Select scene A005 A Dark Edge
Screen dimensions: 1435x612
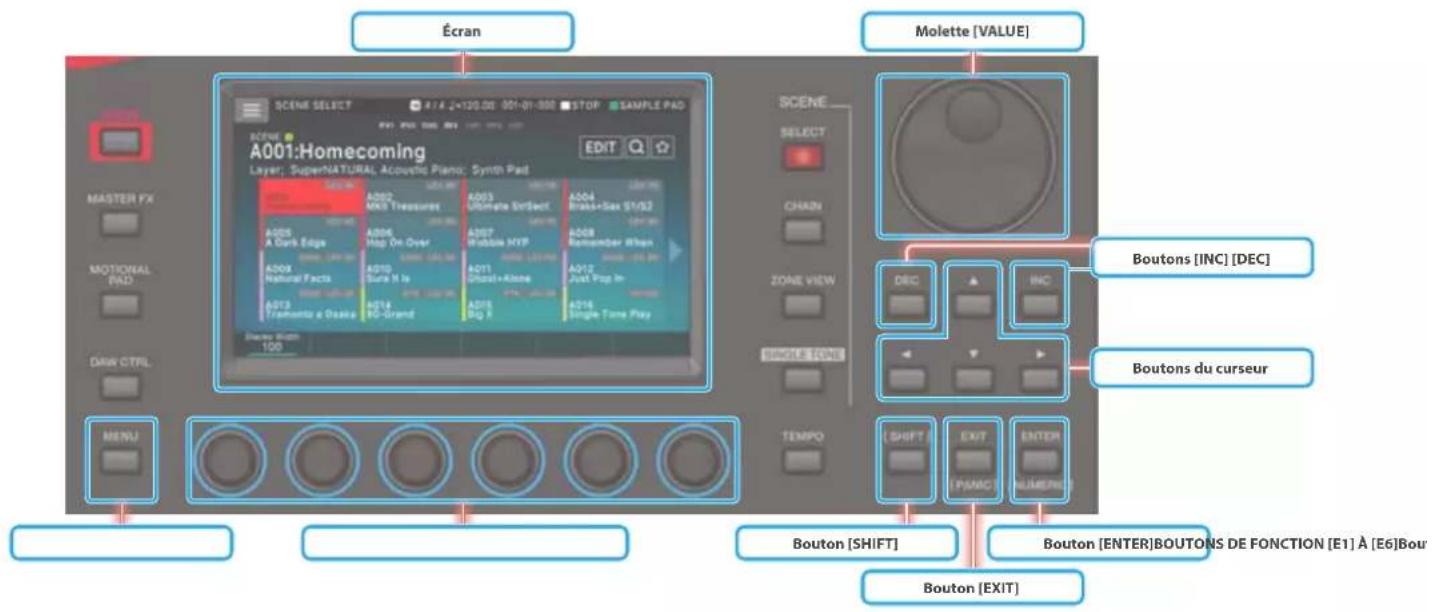click(309, 233)
